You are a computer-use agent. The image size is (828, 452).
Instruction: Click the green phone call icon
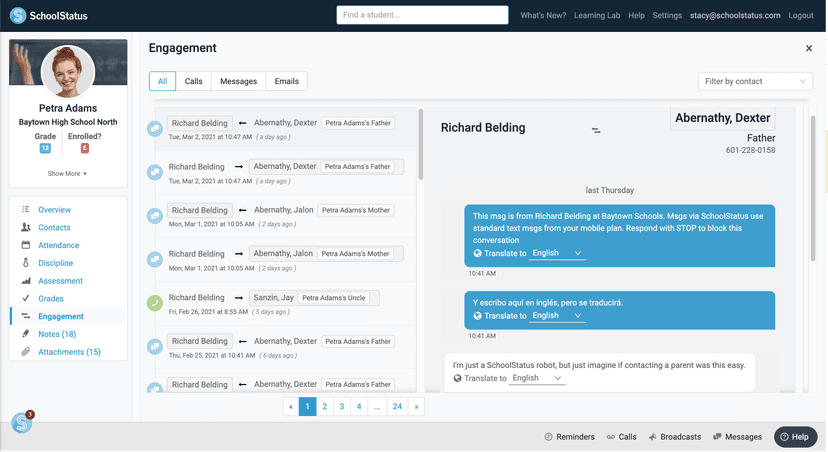coord(155,303)
